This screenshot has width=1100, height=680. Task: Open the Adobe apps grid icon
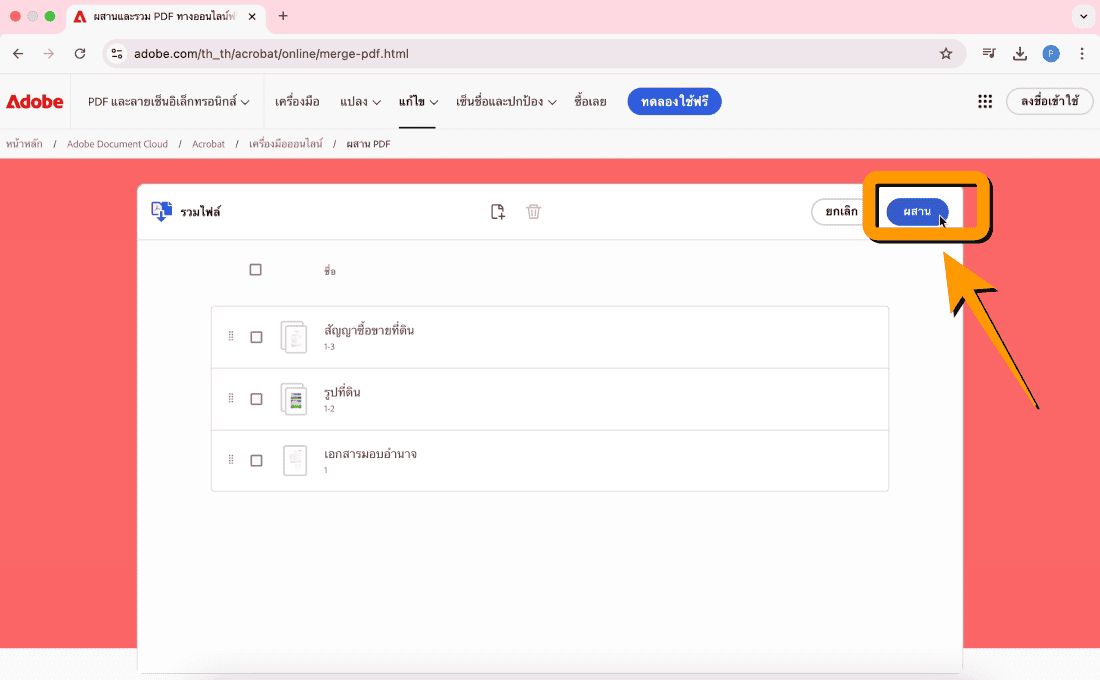pyautogui.click(x=985, y=101)
